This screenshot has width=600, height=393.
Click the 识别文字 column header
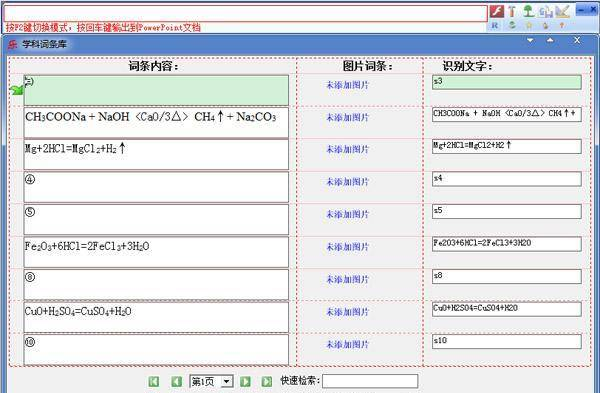pos(468,66)
